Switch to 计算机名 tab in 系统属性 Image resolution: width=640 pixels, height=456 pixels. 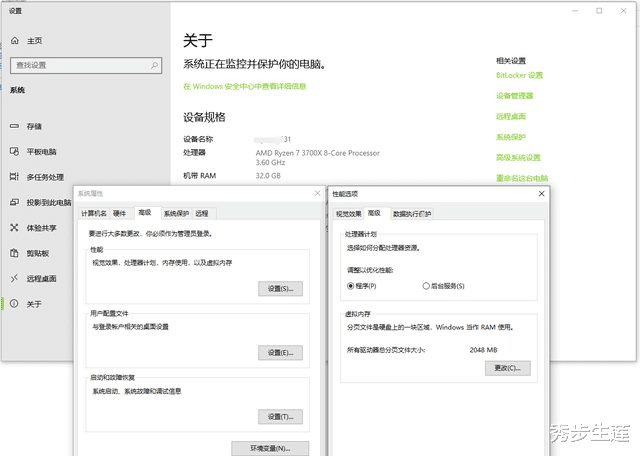pyautogui.click(x=94, y=214)
